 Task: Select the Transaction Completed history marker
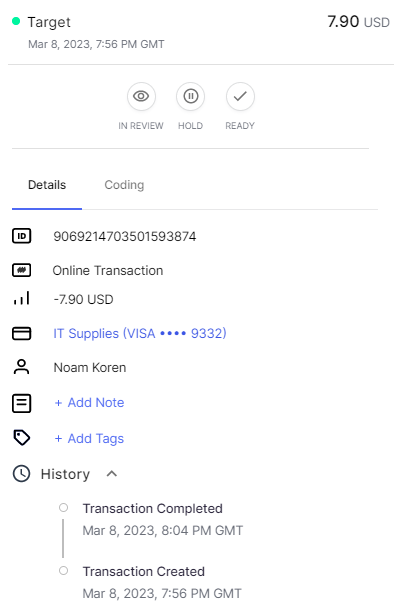click(x=63, y=508)
